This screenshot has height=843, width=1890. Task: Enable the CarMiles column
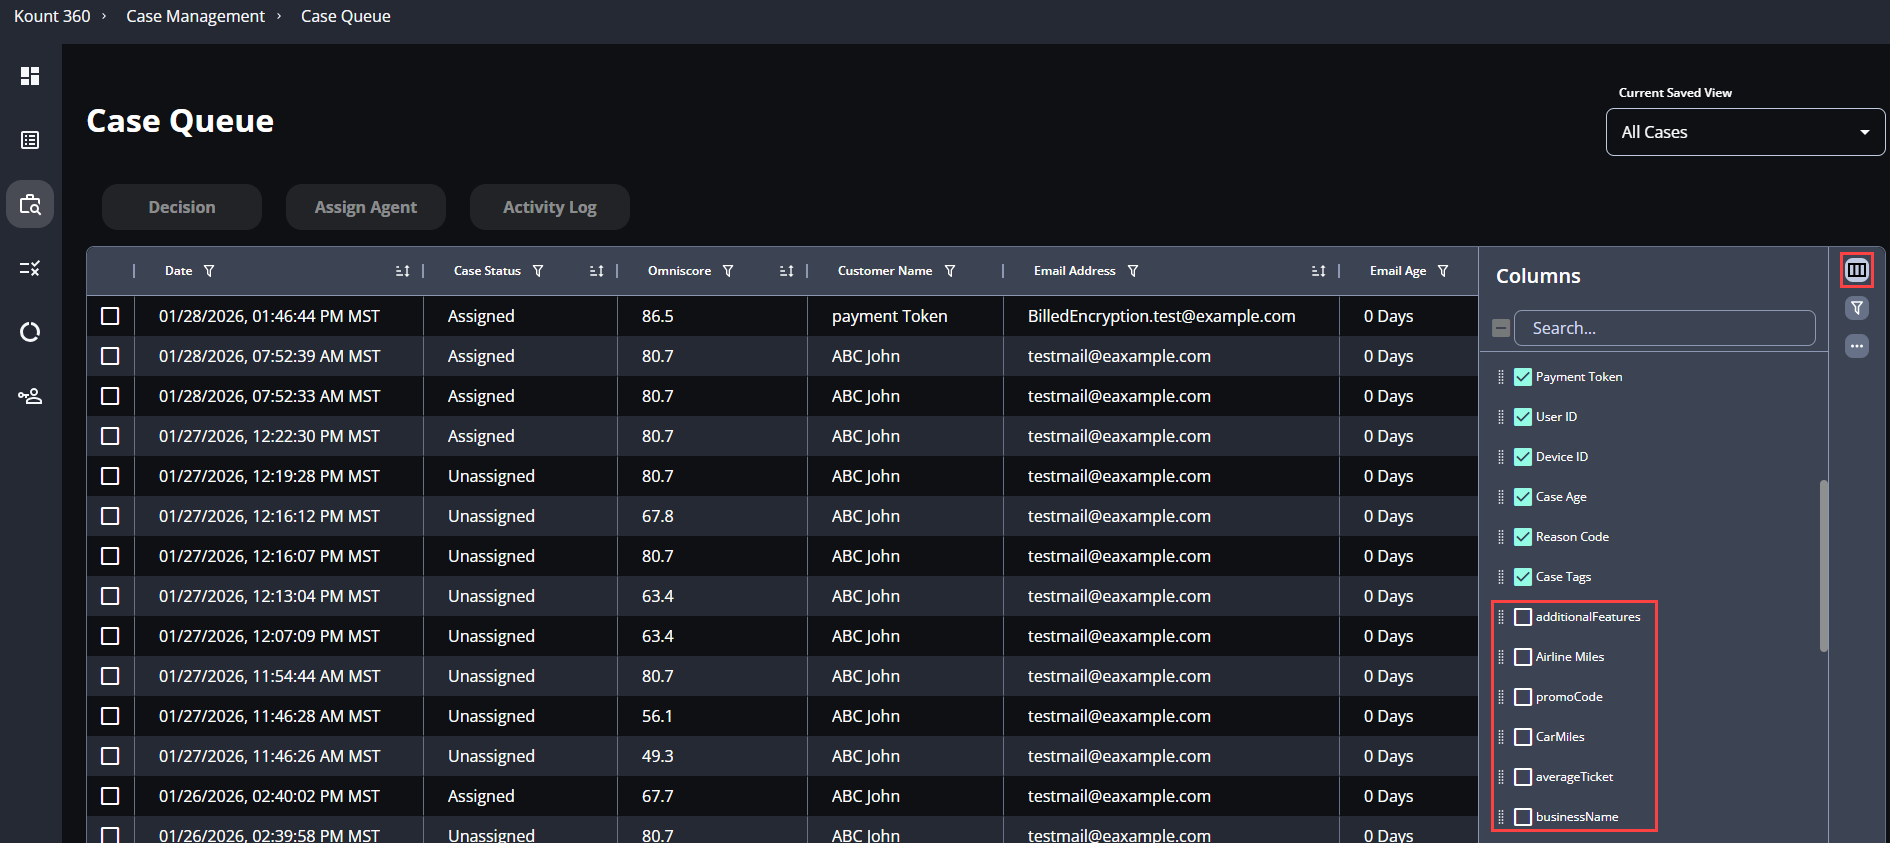point(1523,737)
